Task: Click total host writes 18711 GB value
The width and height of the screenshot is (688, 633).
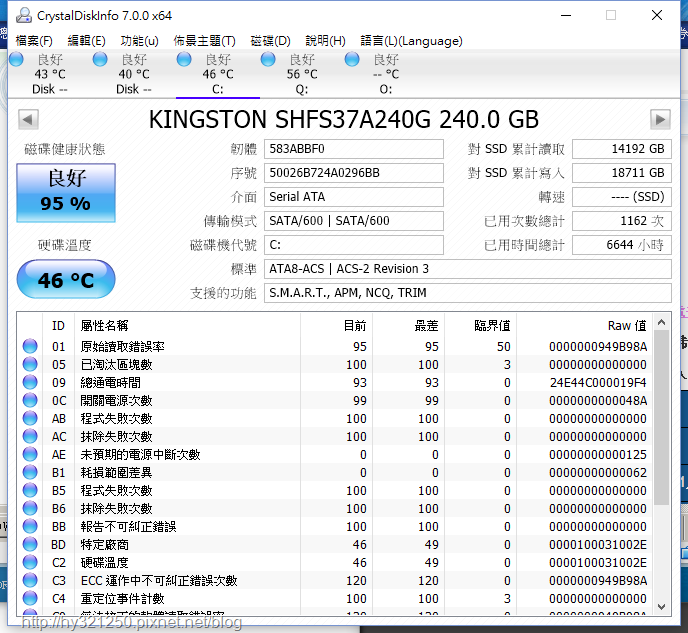Action: pos(622,173)
